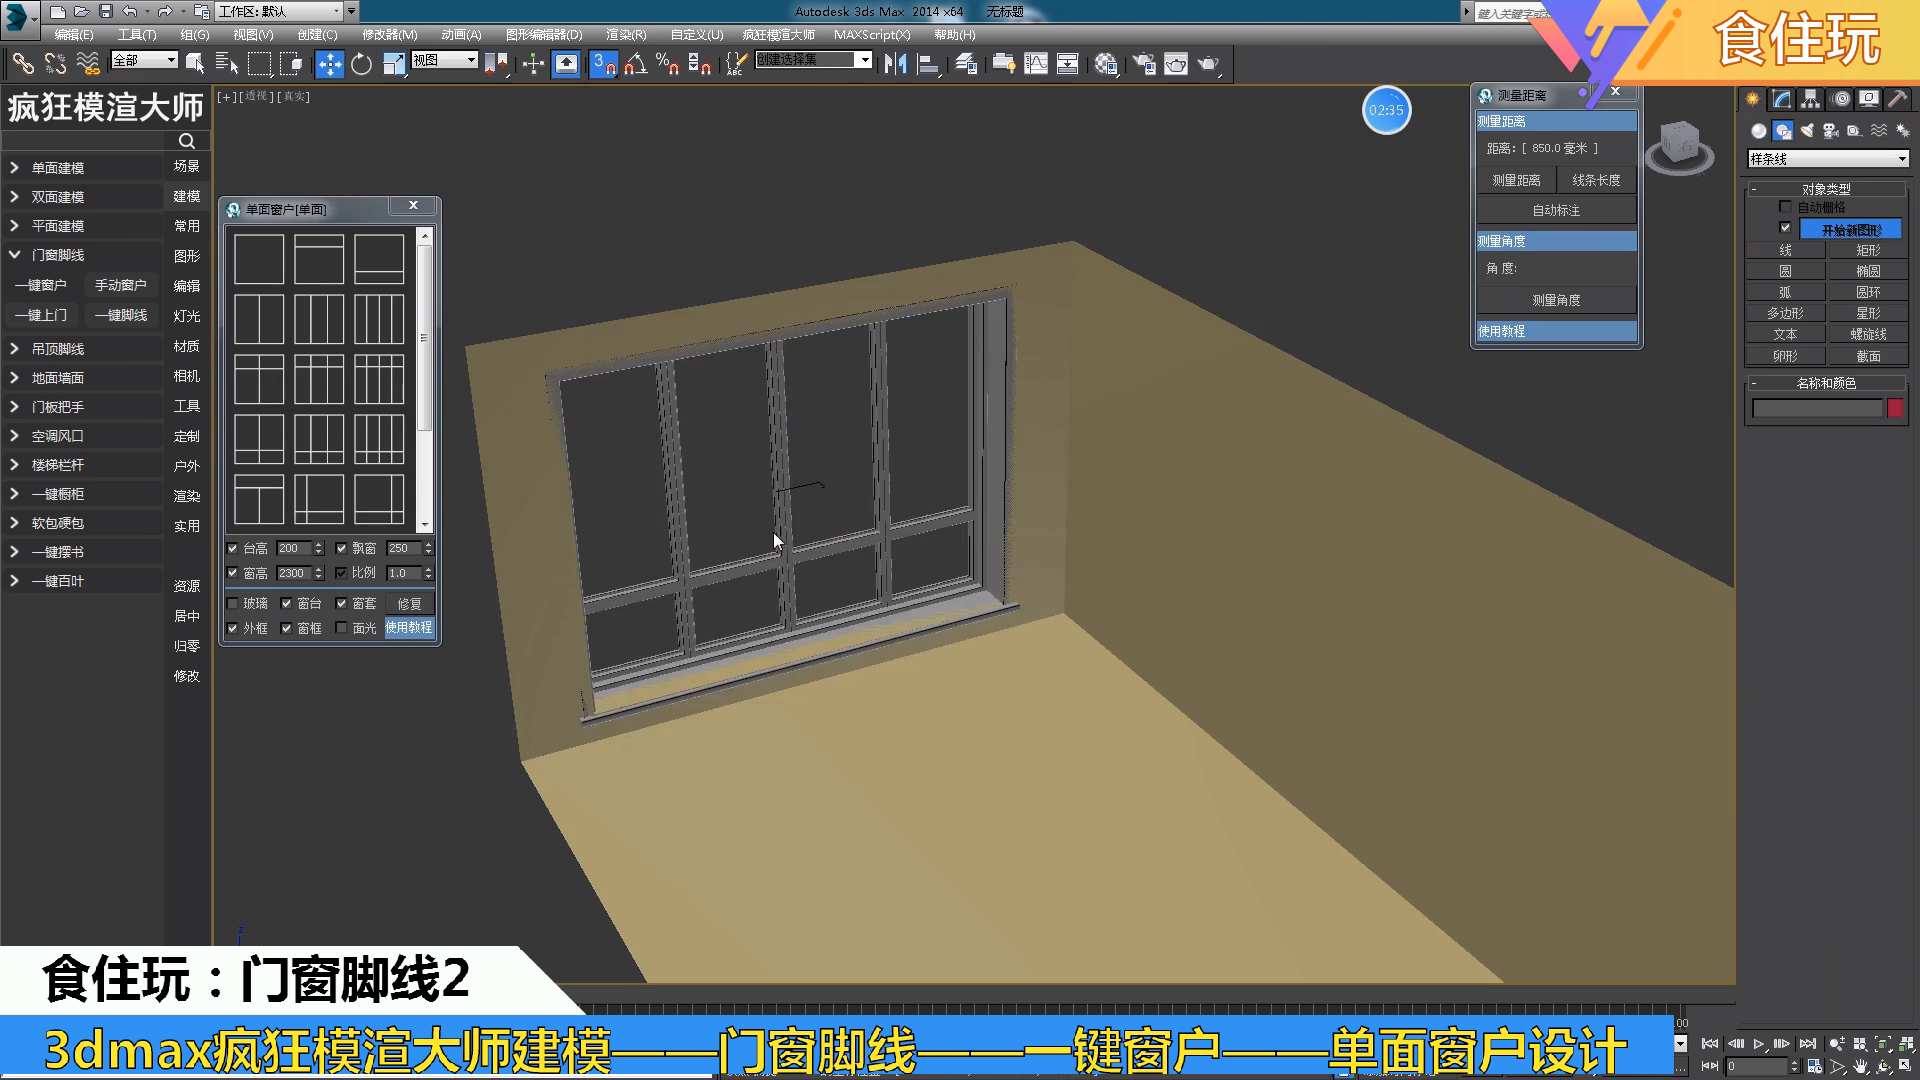The width and height of the screenshot is (1920, 1080).
Task: Select the Rotate tool in the toolbar
Action: point(361,64)
